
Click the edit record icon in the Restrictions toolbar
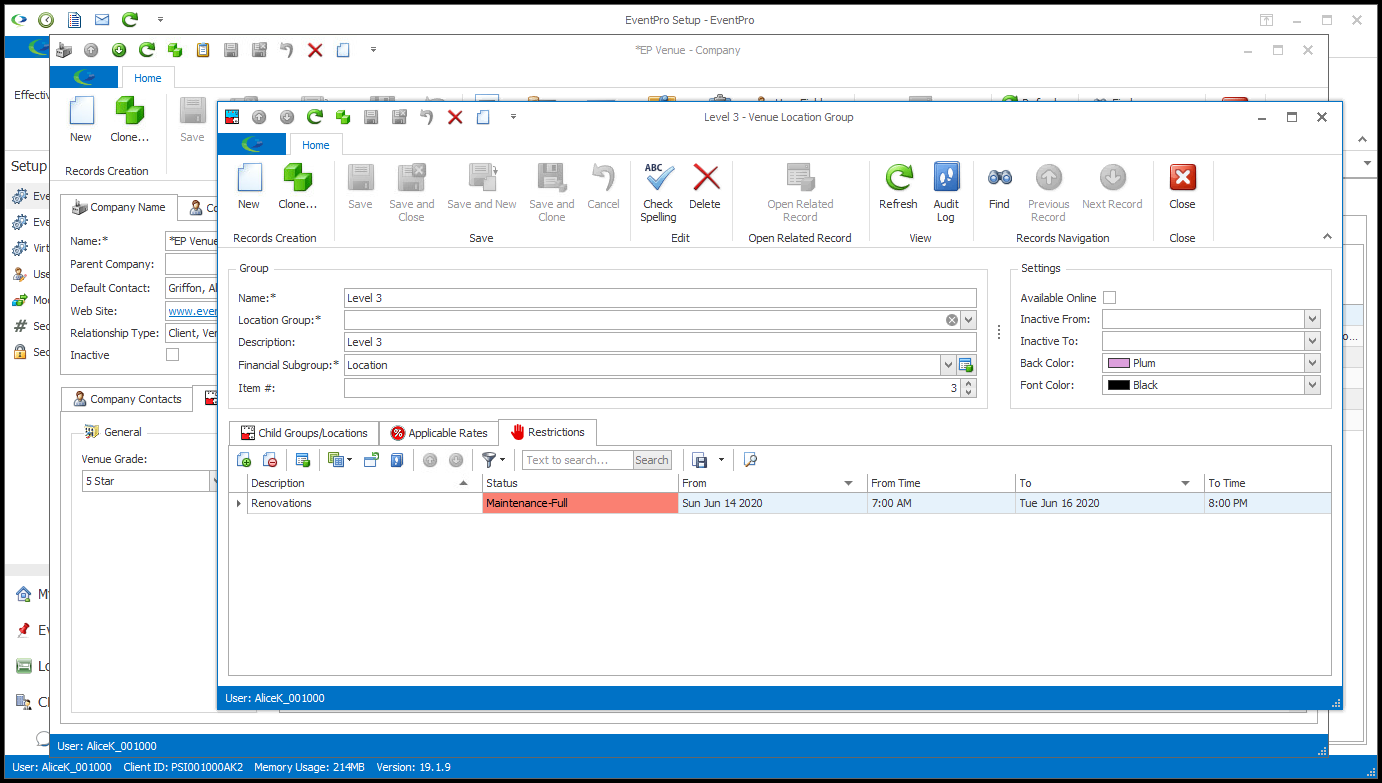(x=302, y=460)
